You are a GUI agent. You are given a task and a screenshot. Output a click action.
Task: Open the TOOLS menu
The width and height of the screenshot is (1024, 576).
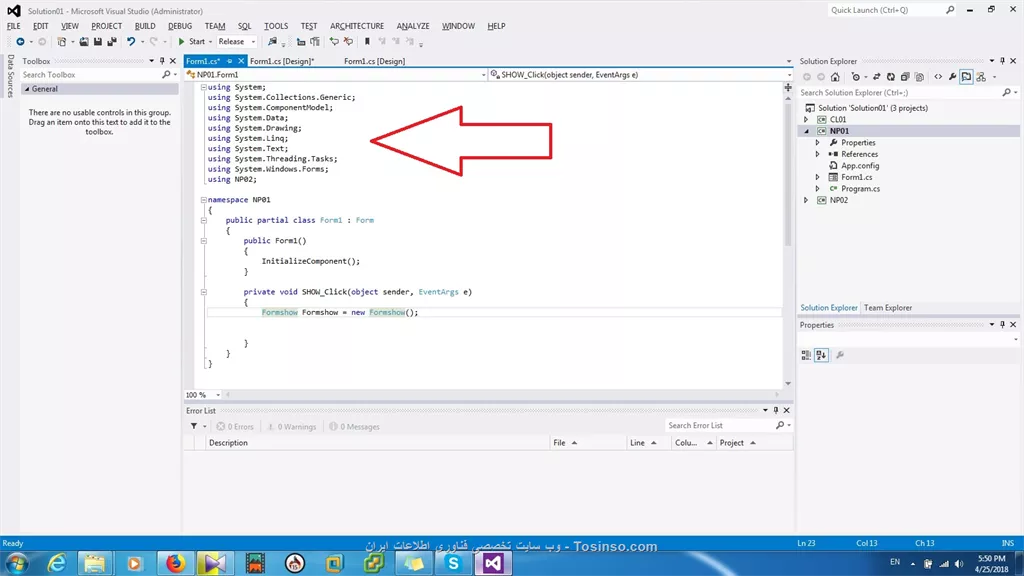tap(276, 26)
